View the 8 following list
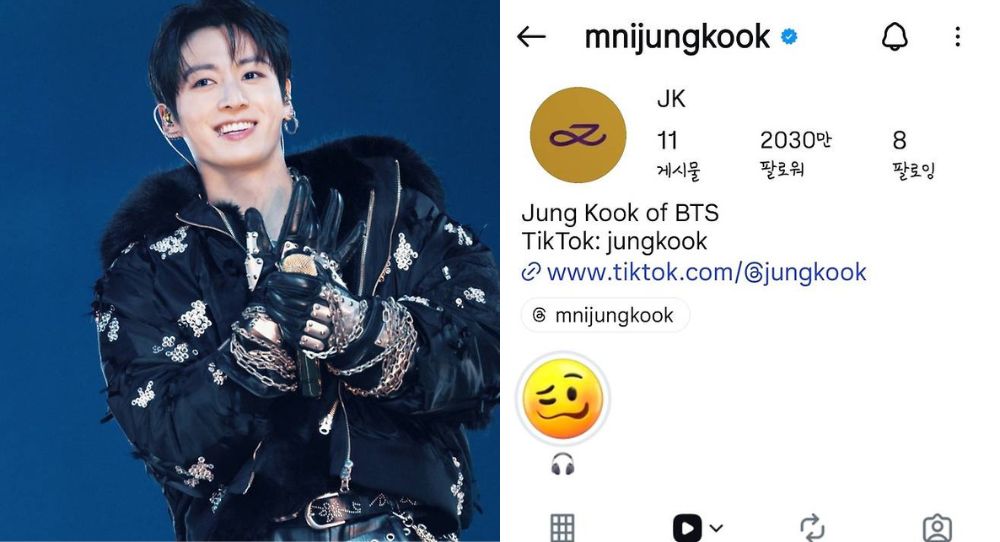Screen dimensions: 1000x542 [913, 154]
